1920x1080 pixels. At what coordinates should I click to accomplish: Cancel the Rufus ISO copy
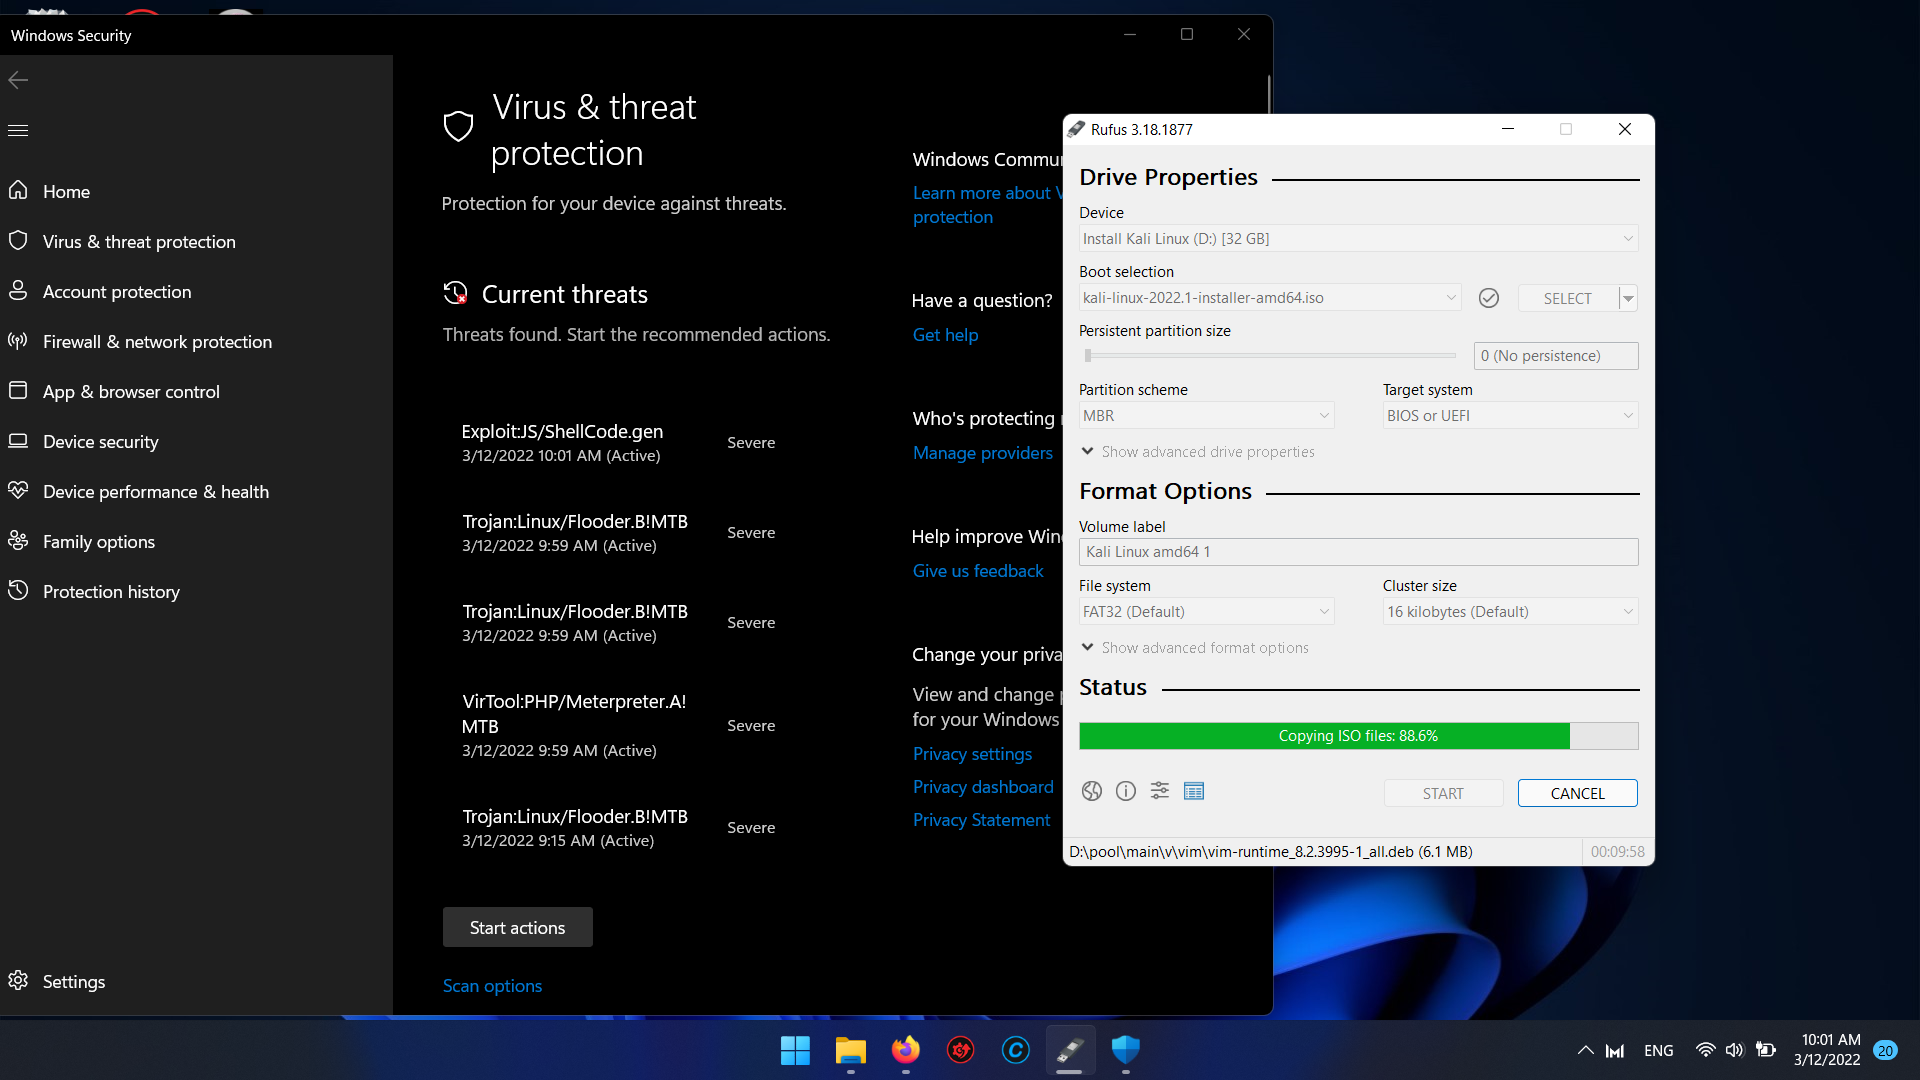click(1577, 793)
